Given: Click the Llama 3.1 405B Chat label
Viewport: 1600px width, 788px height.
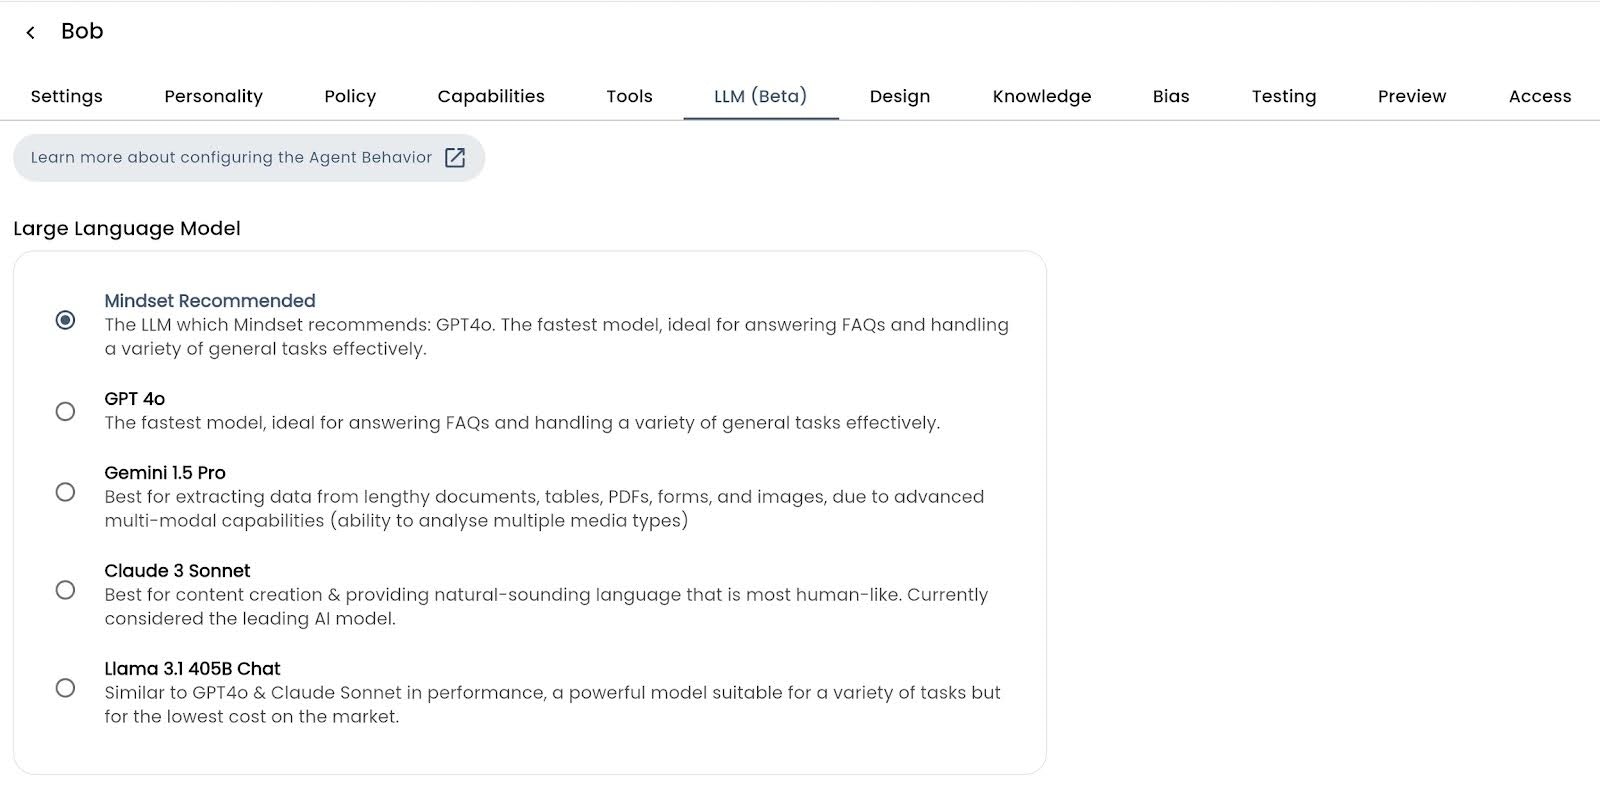Looking at the screenshot, I should pyautogui.click(x=192, y=669).
